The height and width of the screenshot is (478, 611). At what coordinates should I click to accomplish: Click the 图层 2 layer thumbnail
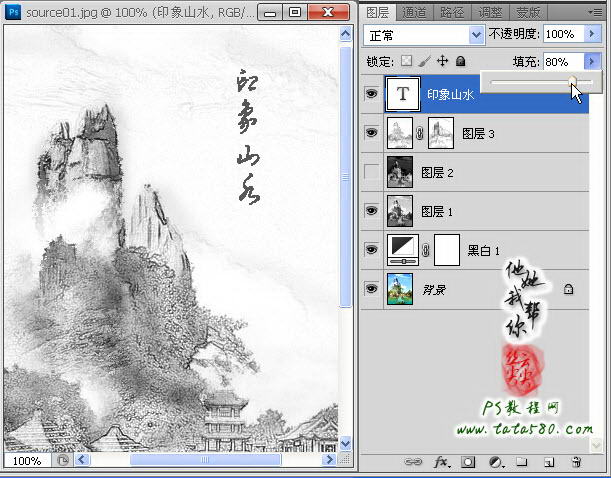400,172
